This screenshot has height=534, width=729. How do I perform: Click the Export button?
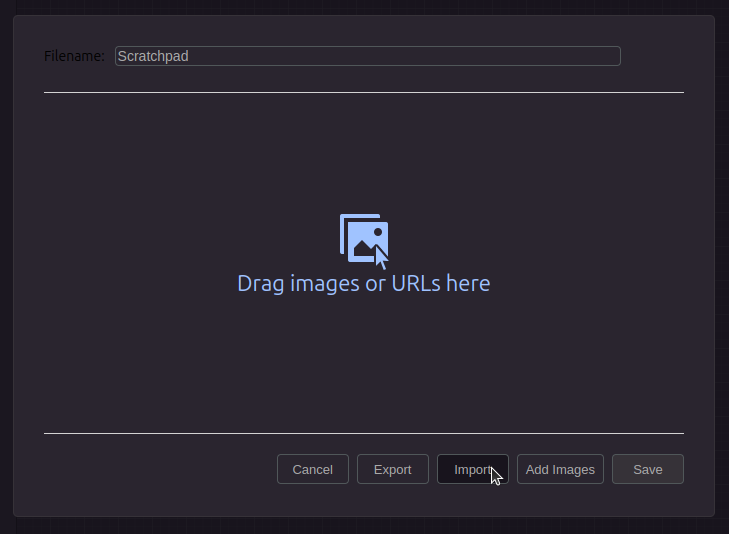point(392,469)
